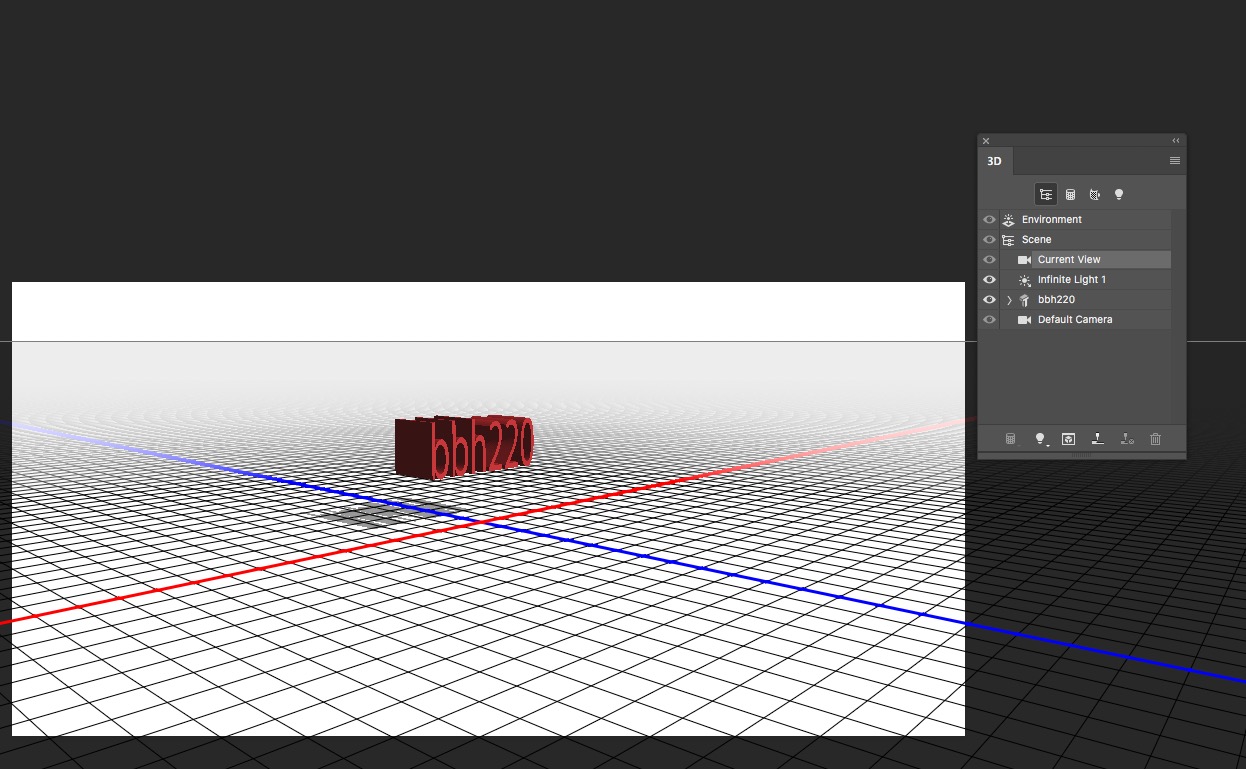The width and height of the screenshot is (1246, 769).
Task: Show the whole scene filter in 3D panel
Action: (1046, 195)
